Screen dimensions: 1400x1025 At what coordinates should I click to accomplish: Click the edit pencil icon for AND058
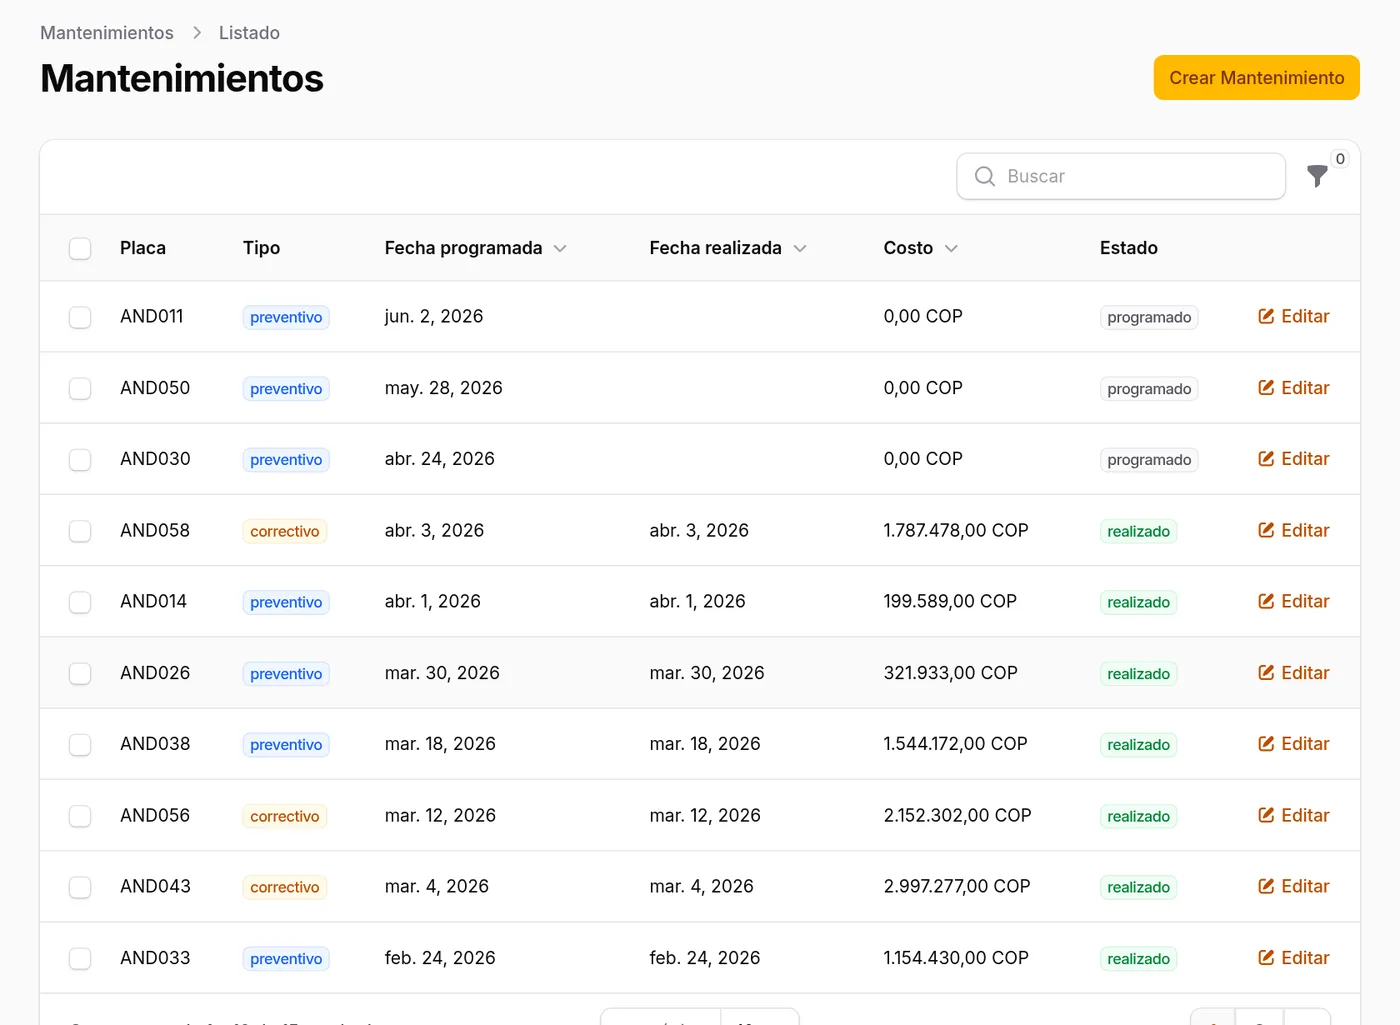click(x=1266, y=530)
